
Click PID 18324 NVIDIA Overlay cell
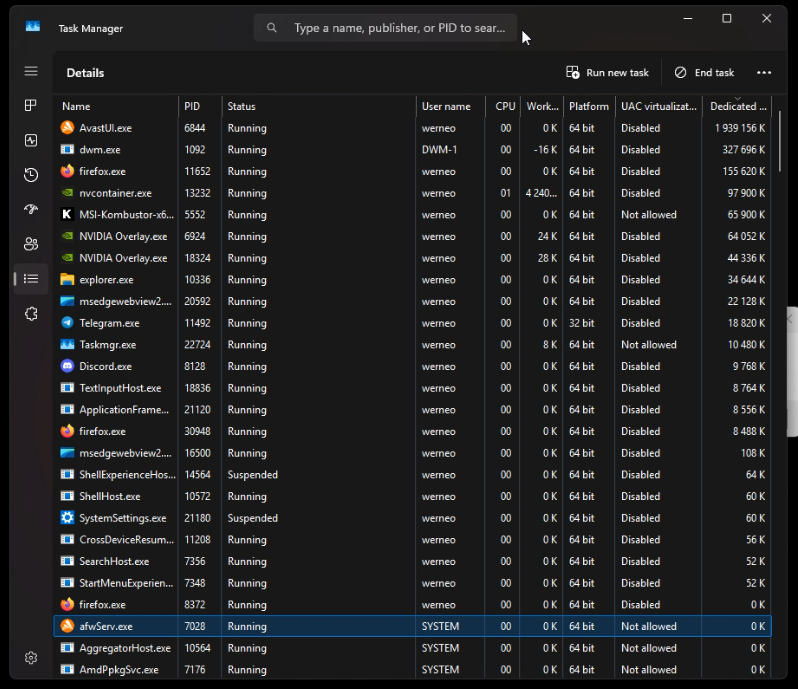point(197,258)
